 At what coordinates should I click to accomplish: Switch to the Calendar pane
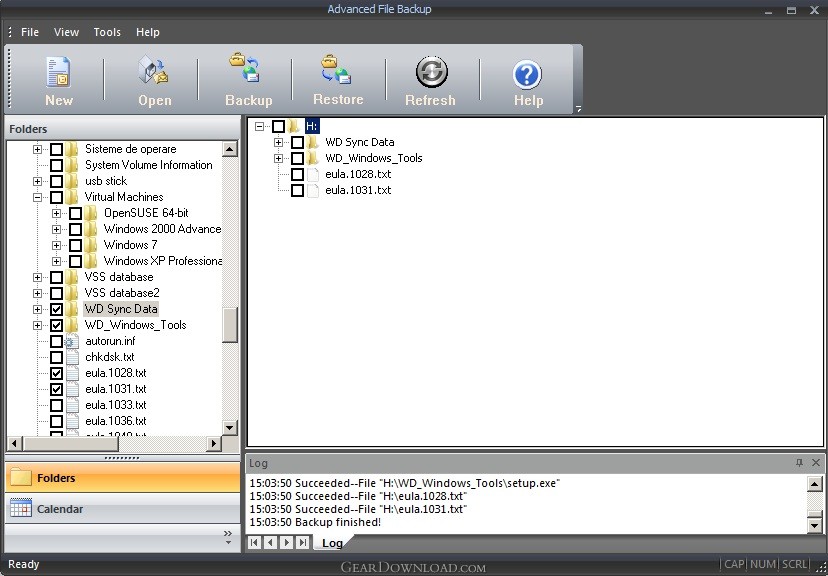tap(123, 508)
